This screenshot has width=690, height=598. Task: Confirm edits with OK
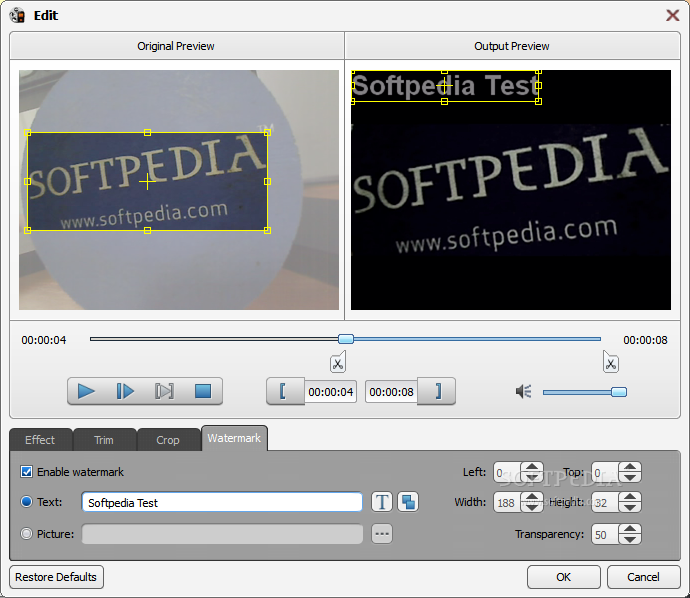pos(564,577)
